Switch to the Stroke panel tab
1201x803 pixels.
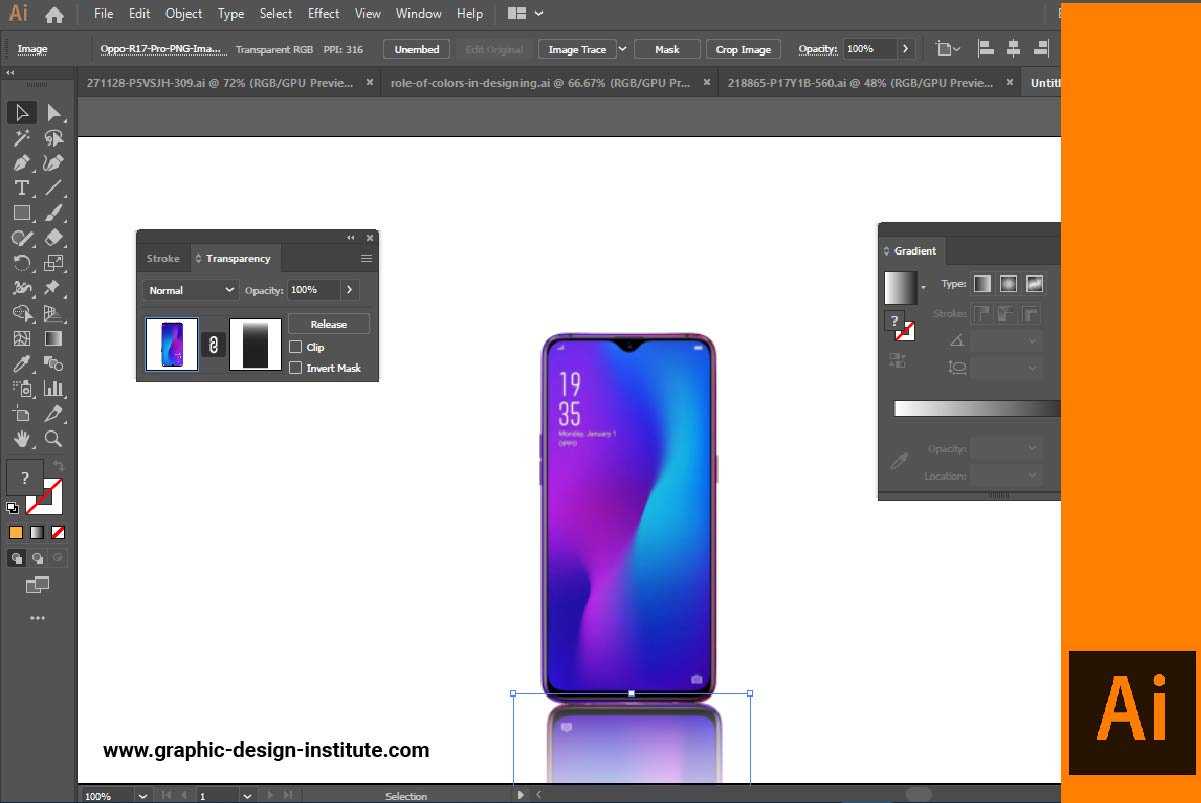coord(163,259)
